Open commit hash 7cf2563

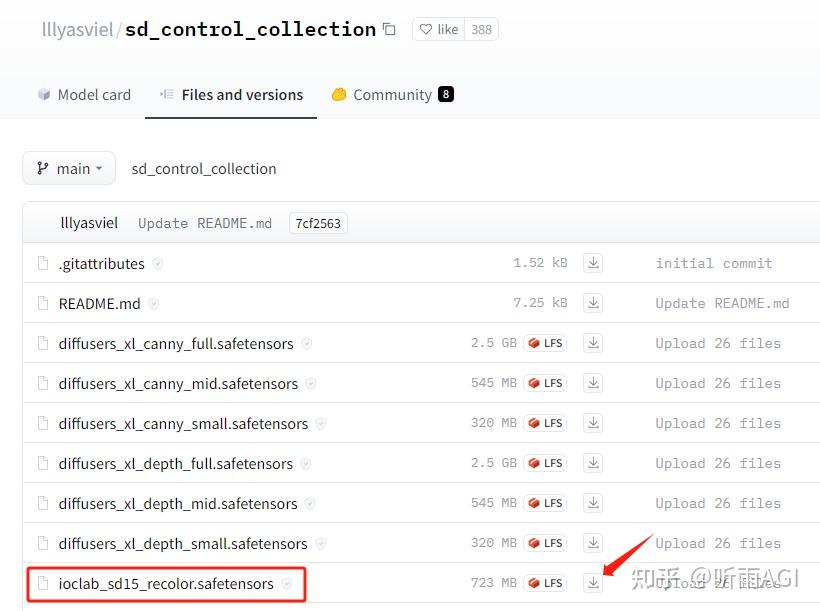(318, 223)
